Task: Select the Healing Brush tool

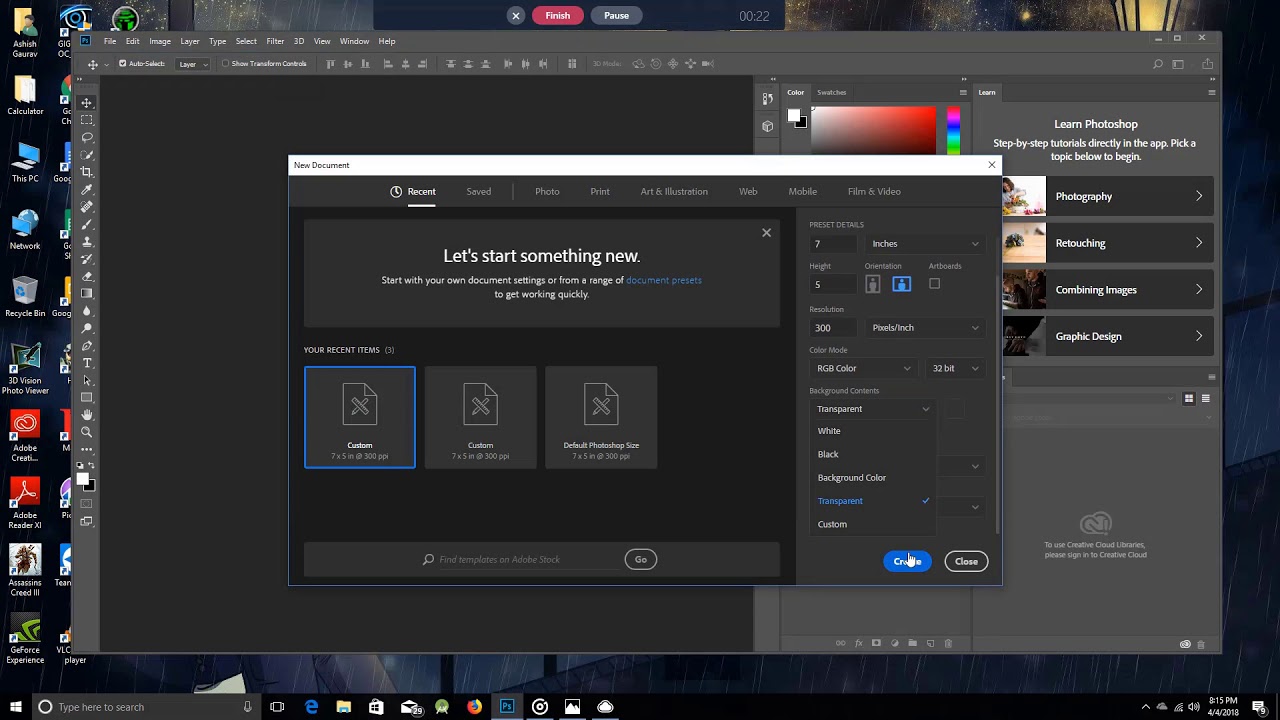Action: (87, 207)
